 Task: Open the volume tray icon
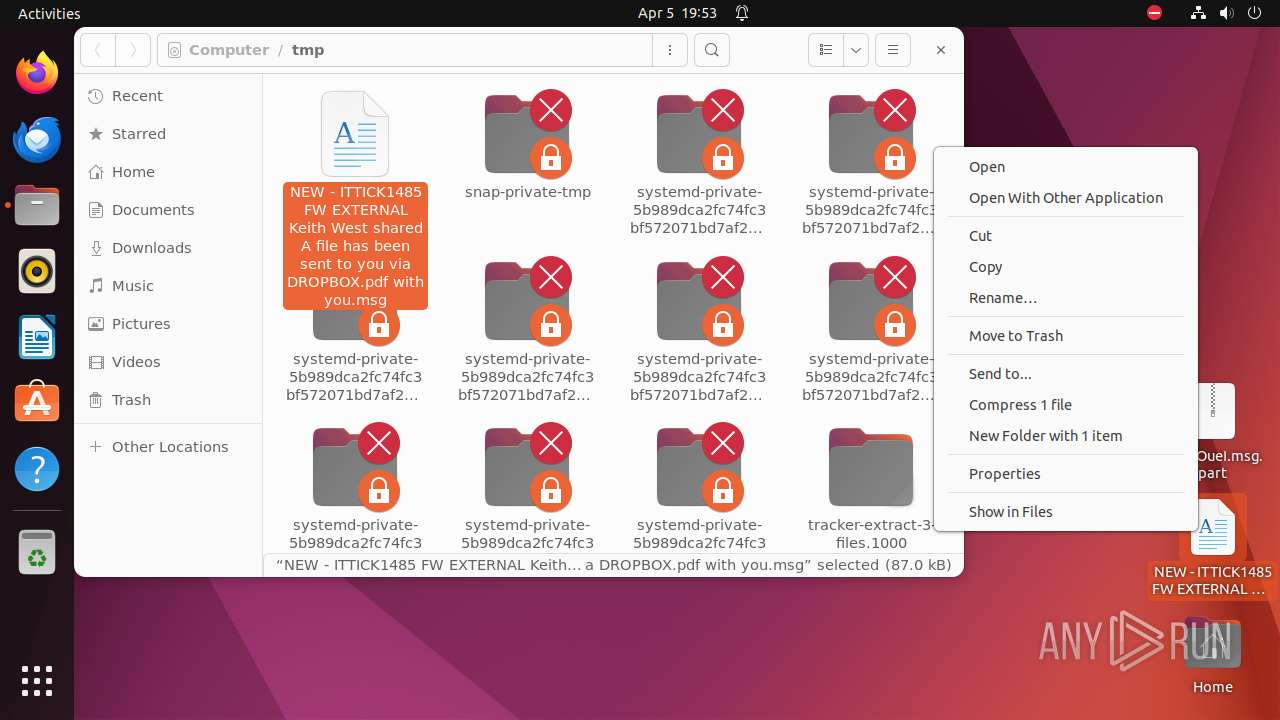pos(1226,13)
